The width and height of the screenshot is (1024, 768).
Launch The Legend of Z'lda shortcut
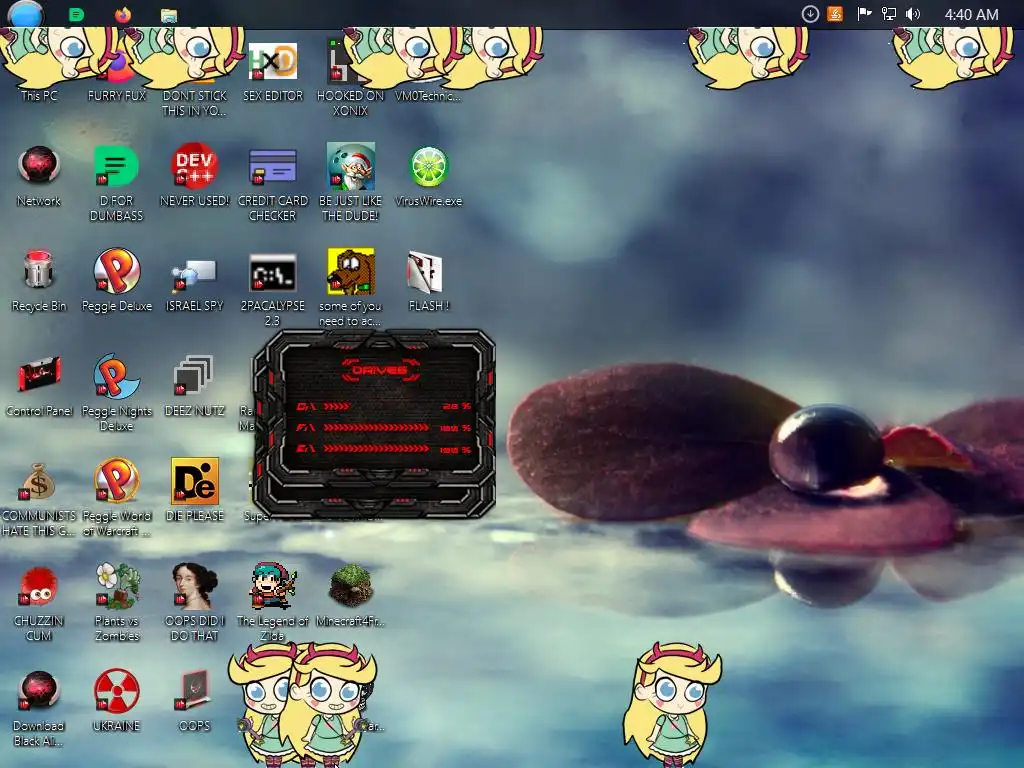(273, 602)
